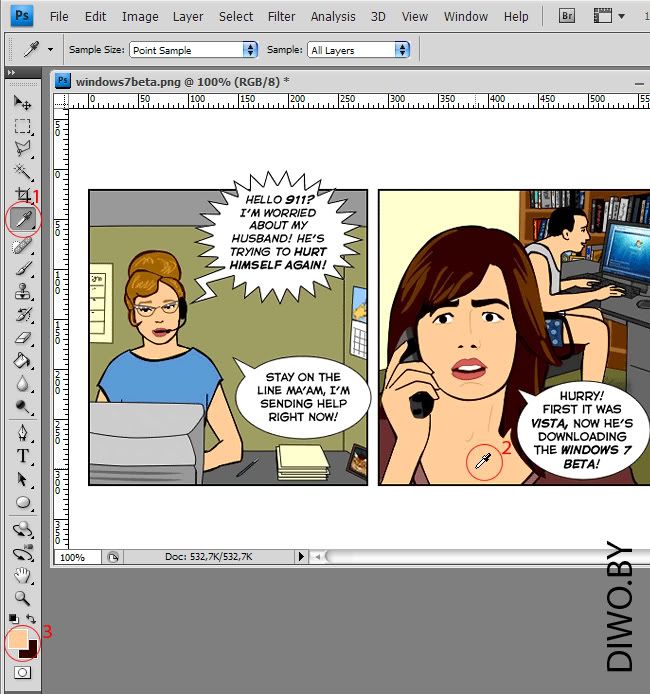Swap foreground and background colors
The image size is (650, 694).
coord(31,618)
